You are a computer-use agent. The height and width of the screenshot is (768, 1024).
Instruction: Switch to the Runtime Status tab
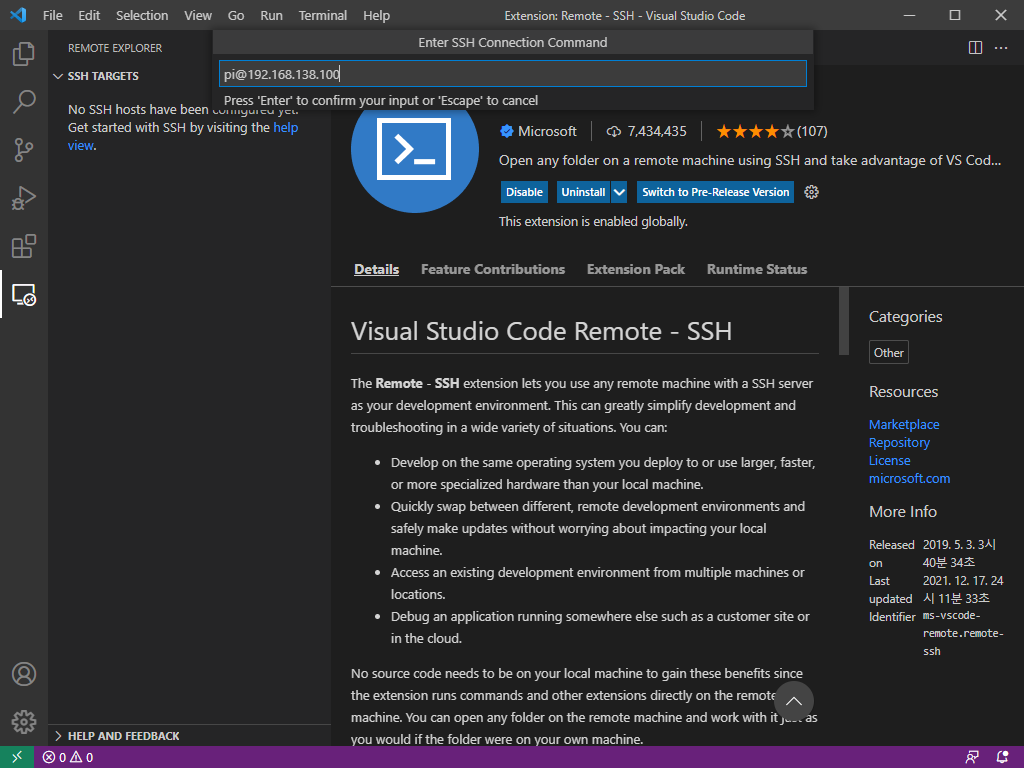point(757,269)
